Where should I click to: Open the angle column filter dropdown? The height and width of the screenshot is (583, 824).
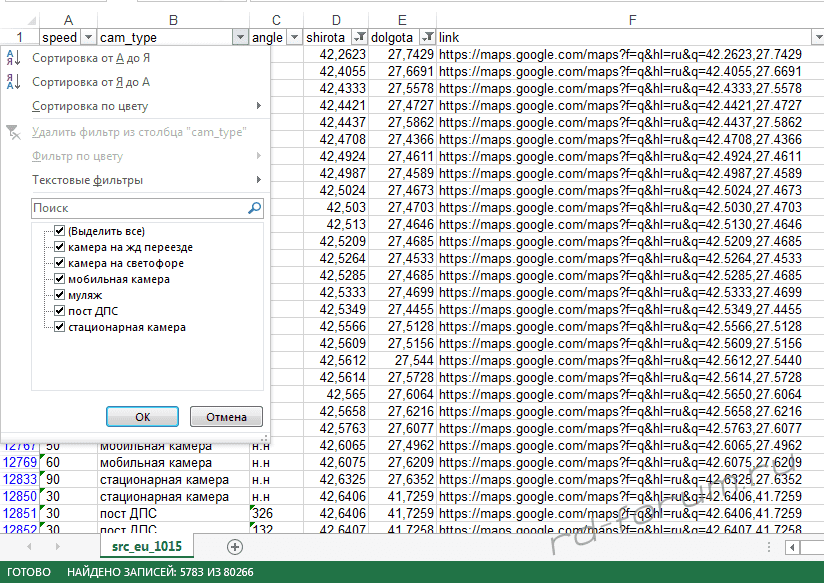pos(294,37)
